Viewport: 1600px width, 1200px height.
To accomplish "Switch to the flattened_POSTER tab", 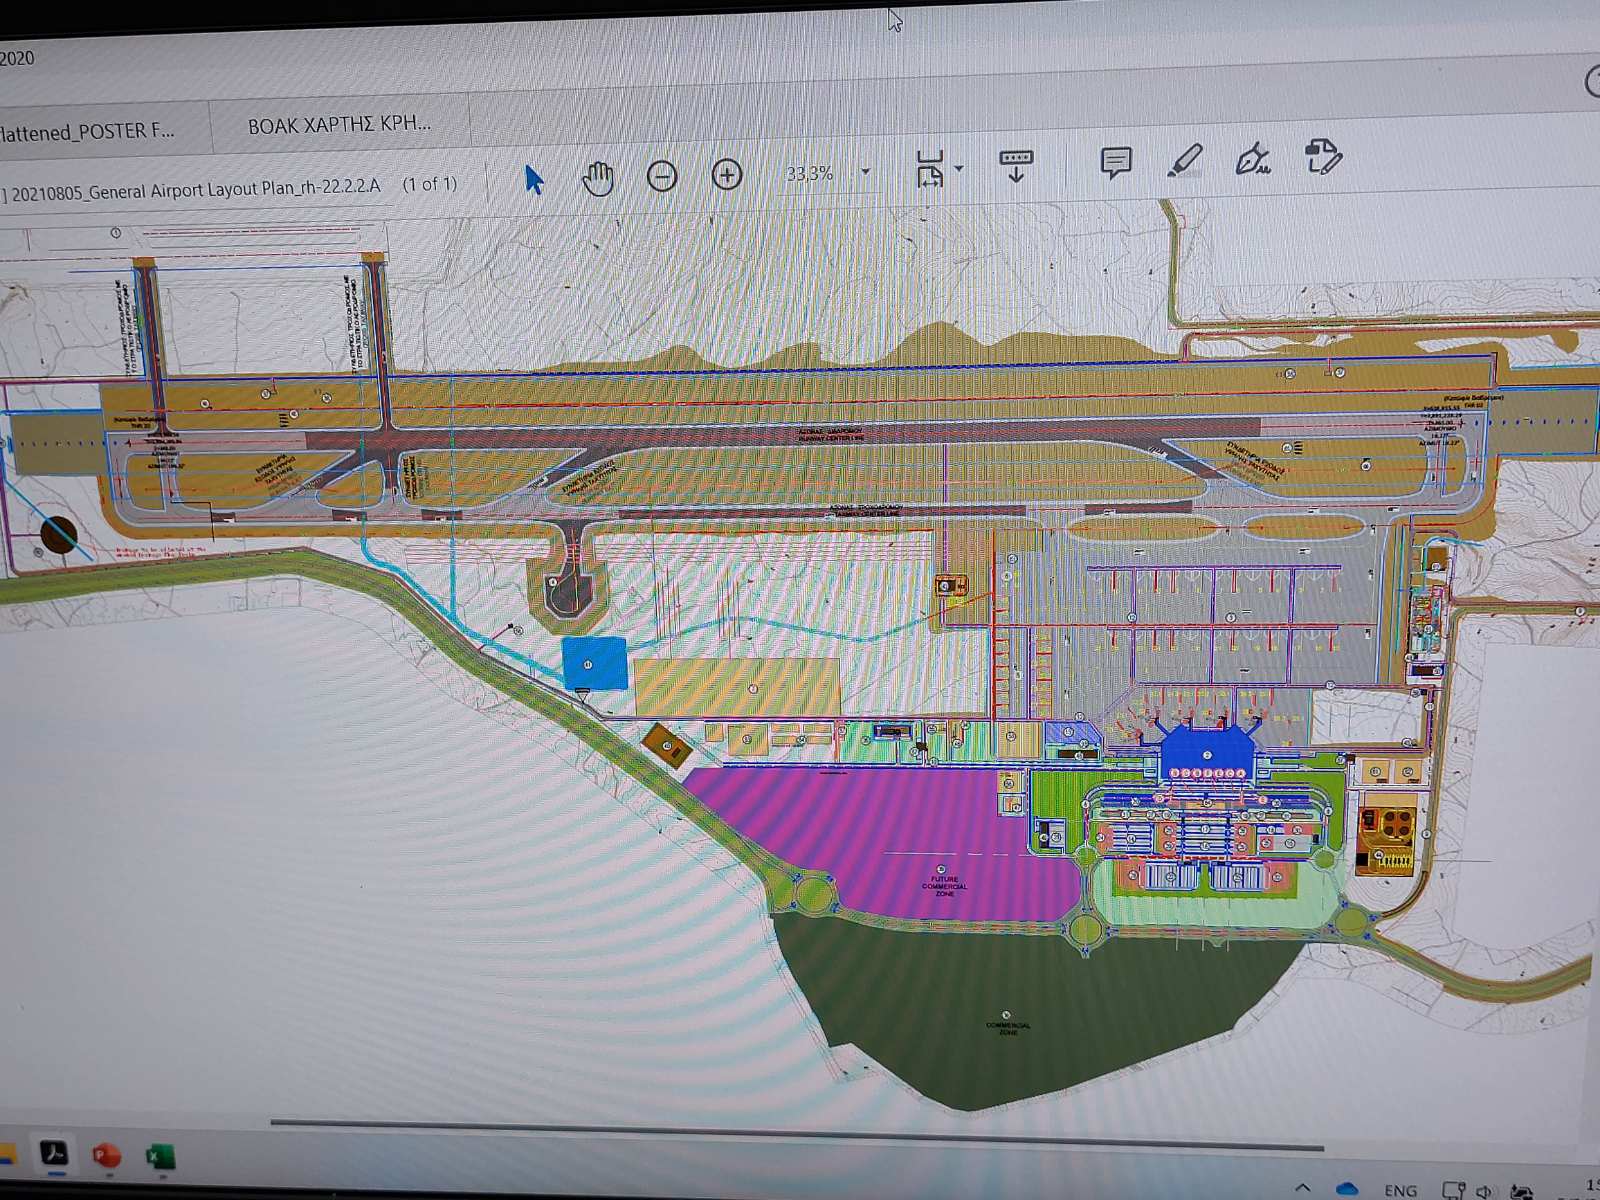I will tap(88, 131).
